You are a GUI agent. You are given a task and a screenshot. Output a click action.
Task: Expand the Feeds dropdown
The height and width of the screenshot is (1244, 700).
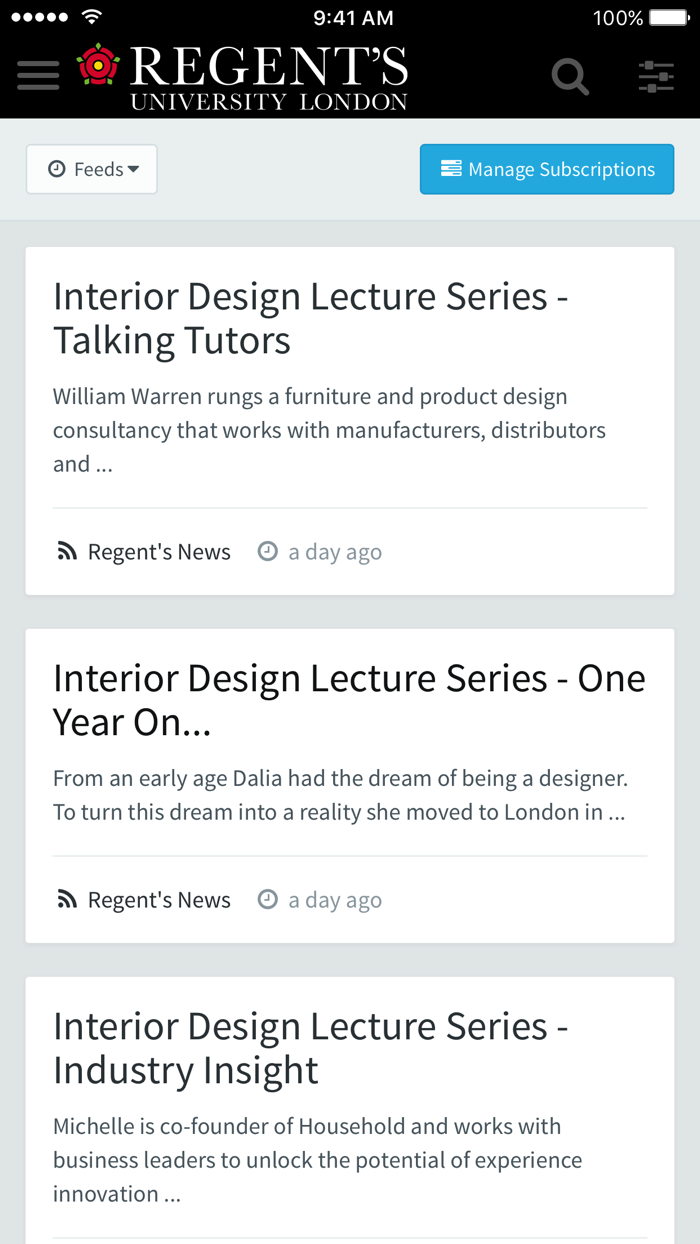pyautogui.click(x=92, y=170)
